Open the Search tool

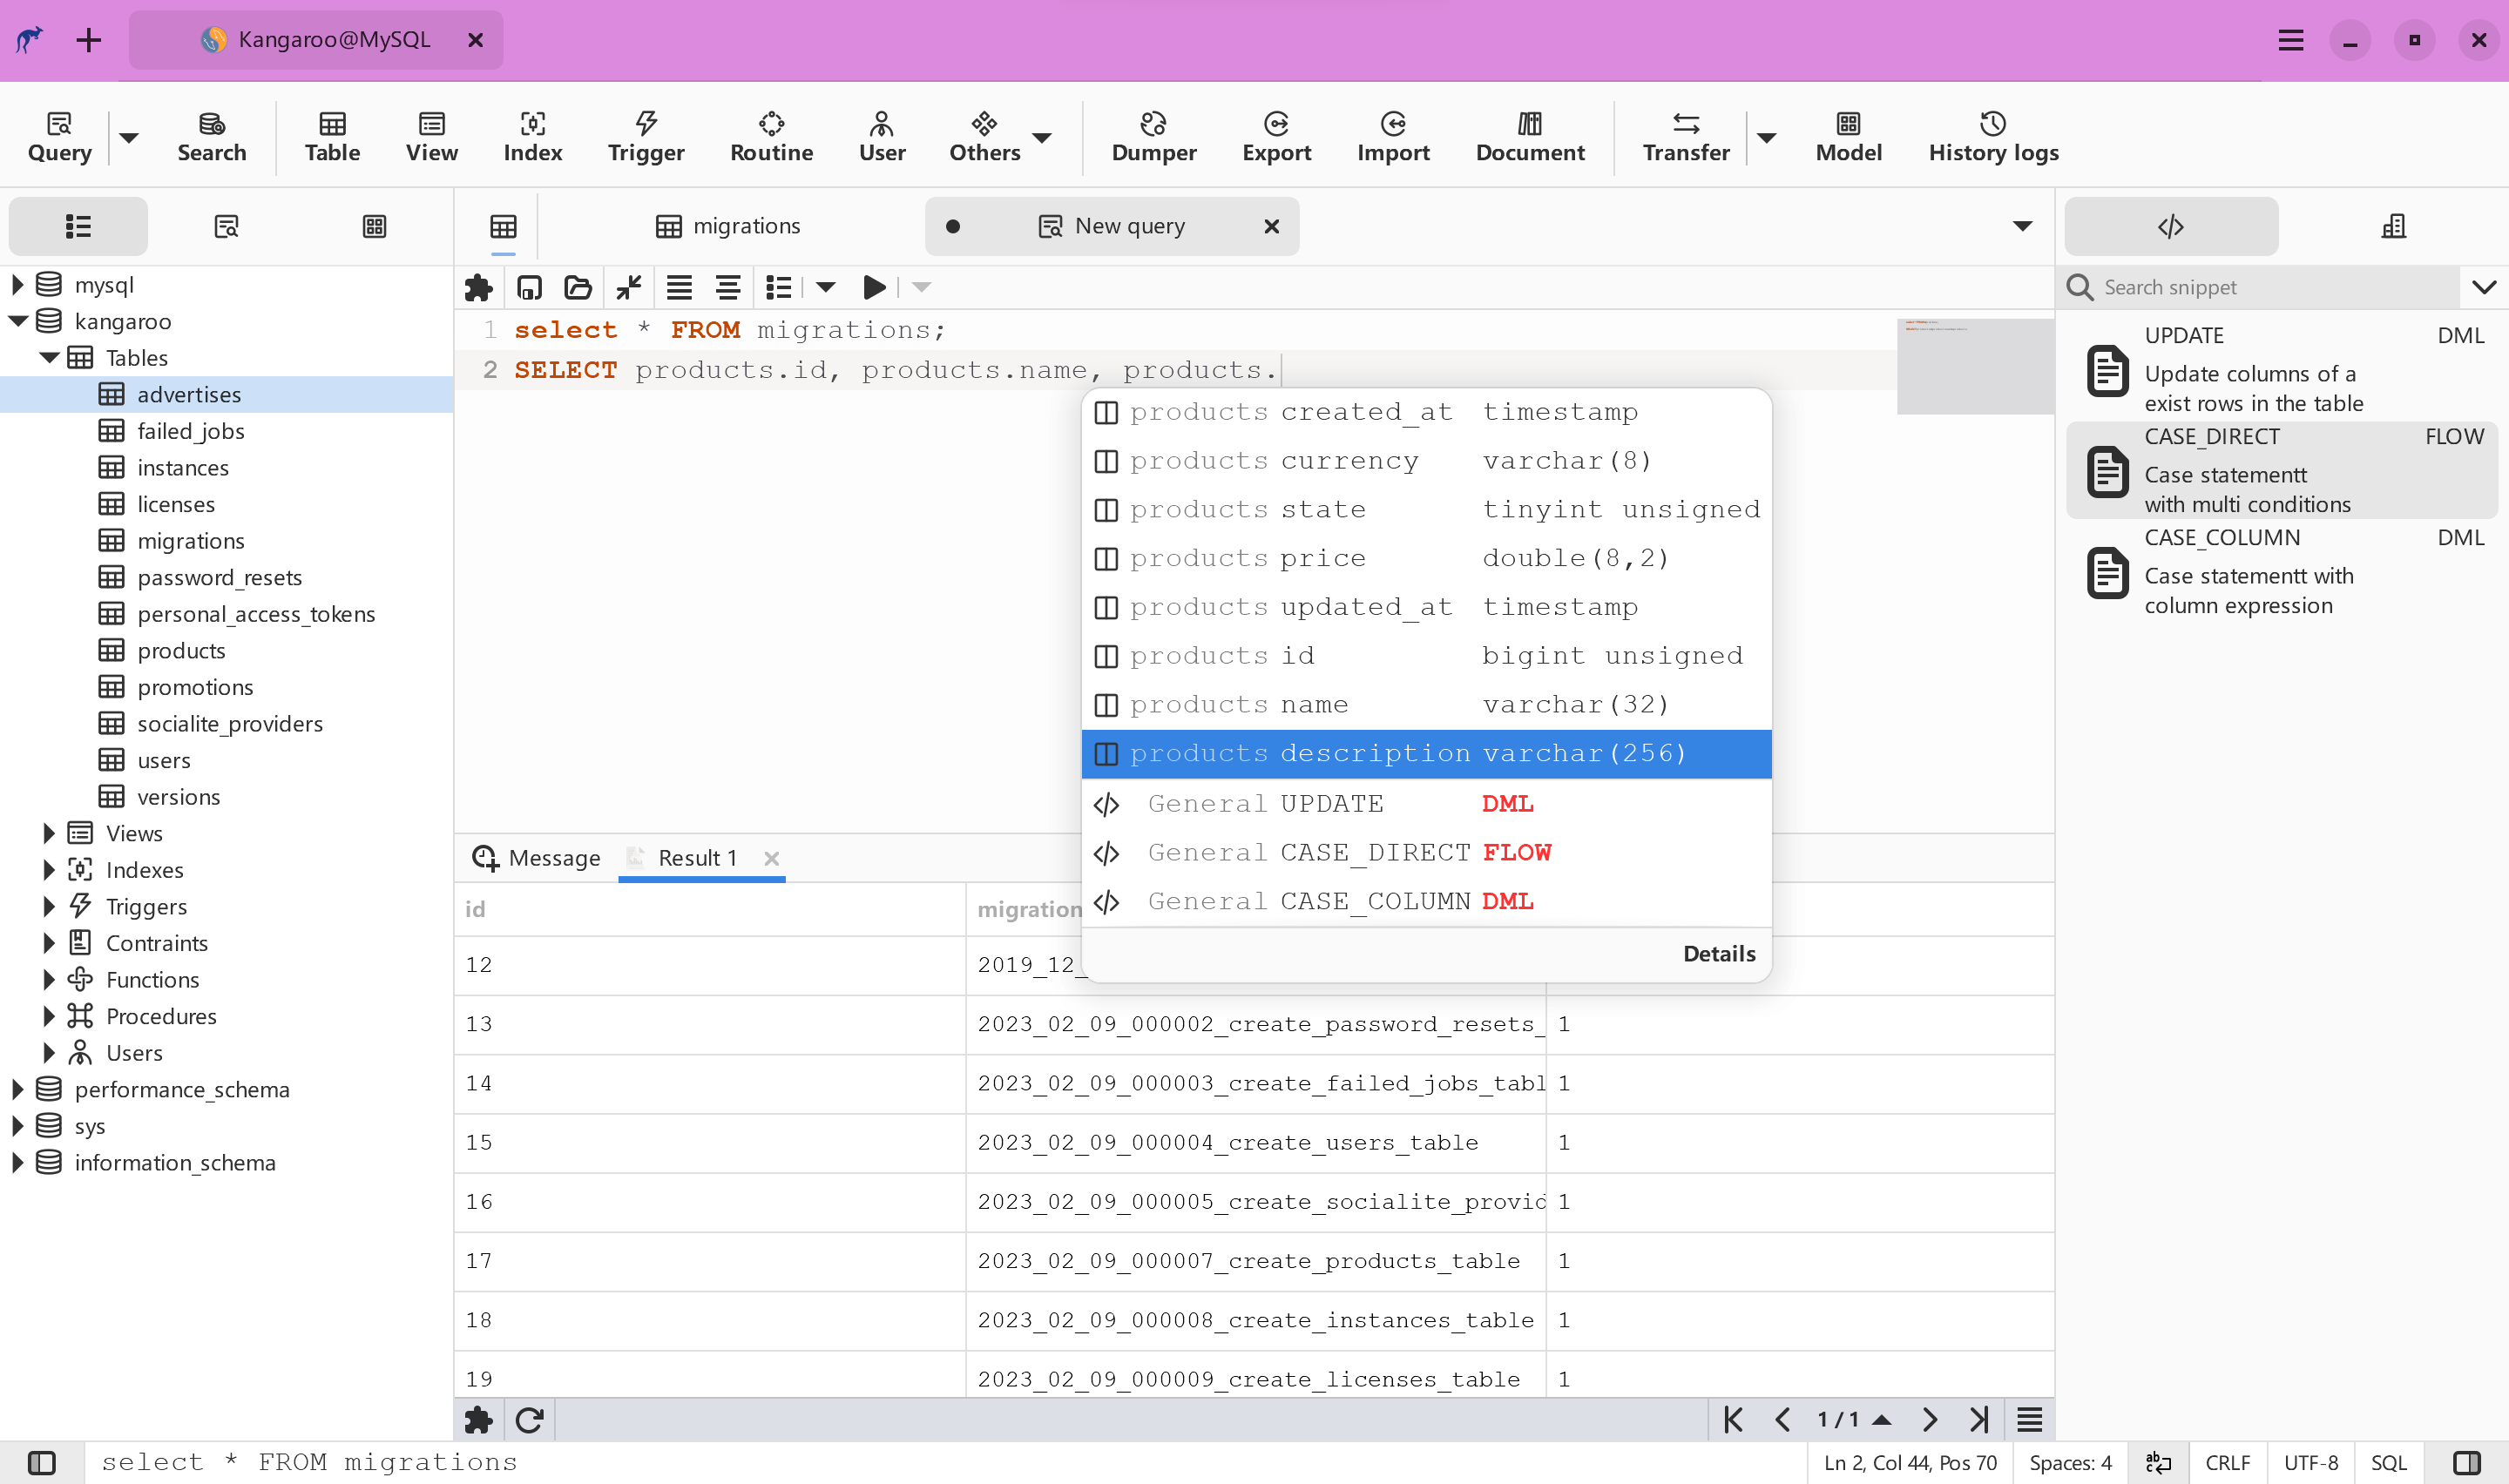[211, 137]
